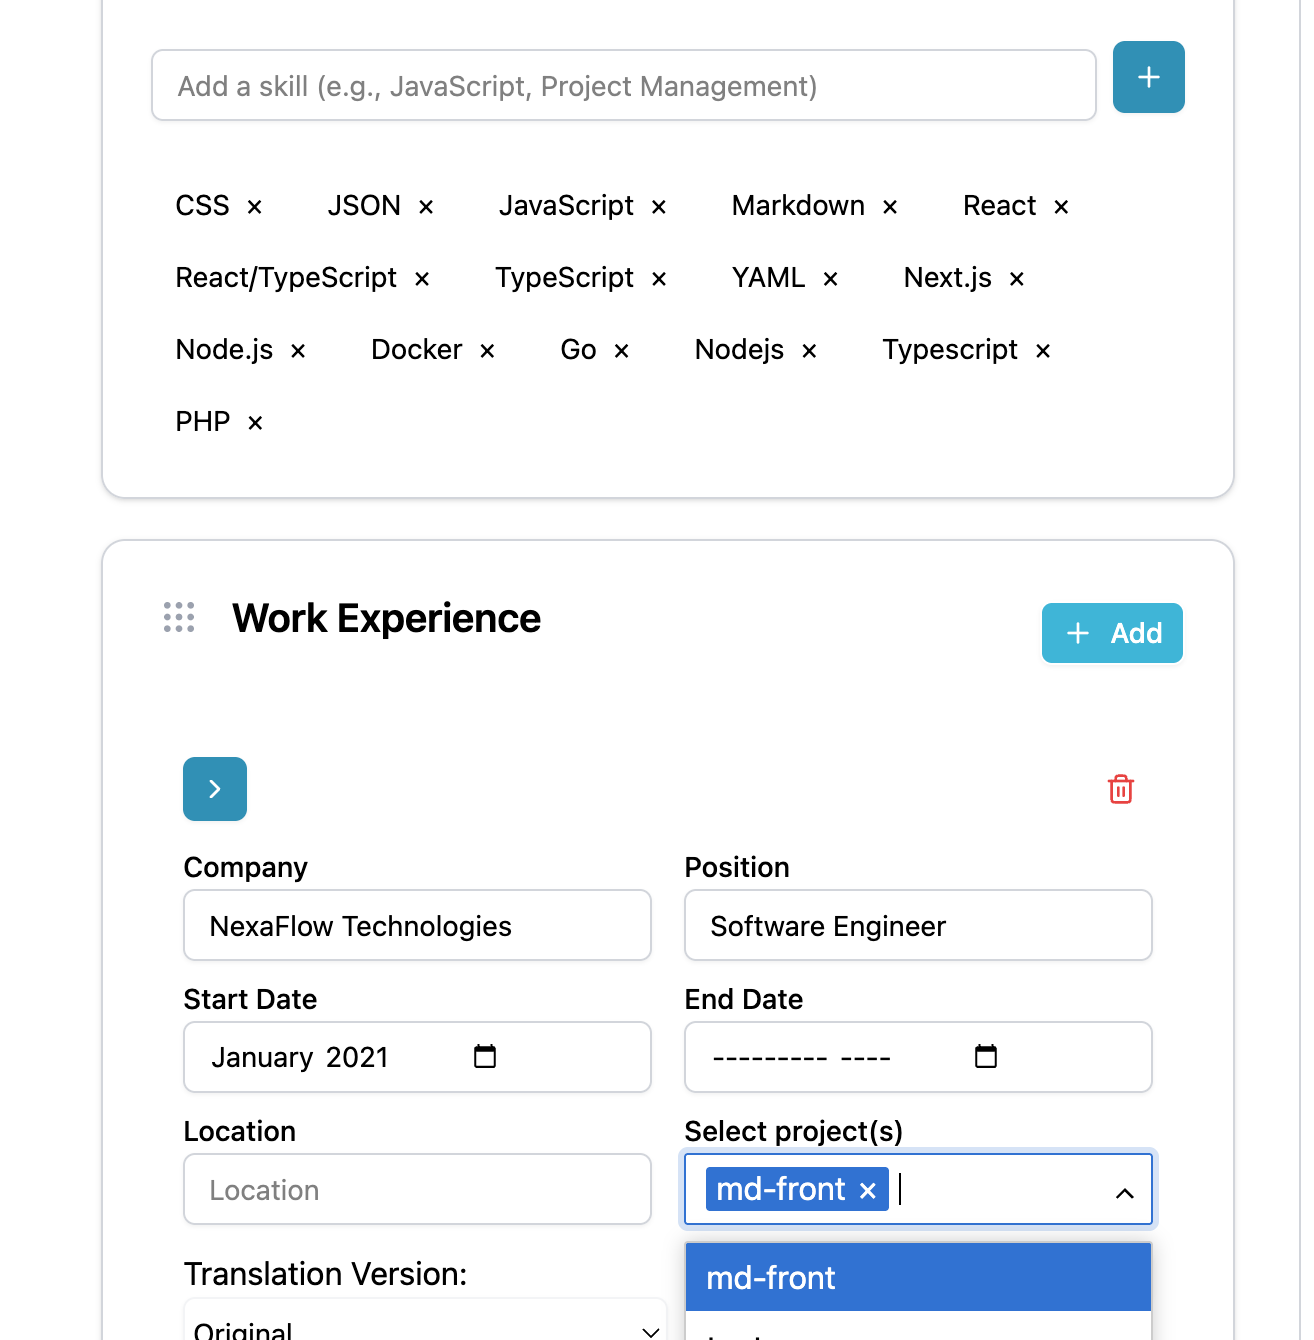Expand the work experience details

214,789
